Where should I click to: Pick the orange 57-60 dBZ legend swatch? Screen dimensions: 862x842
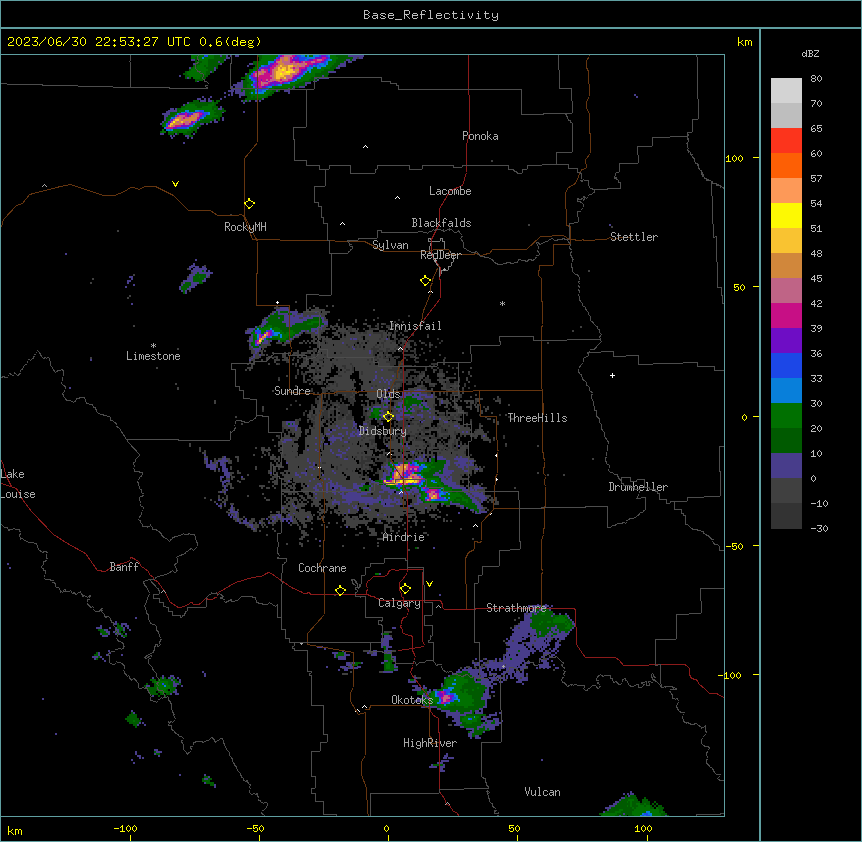click(786, 165)
